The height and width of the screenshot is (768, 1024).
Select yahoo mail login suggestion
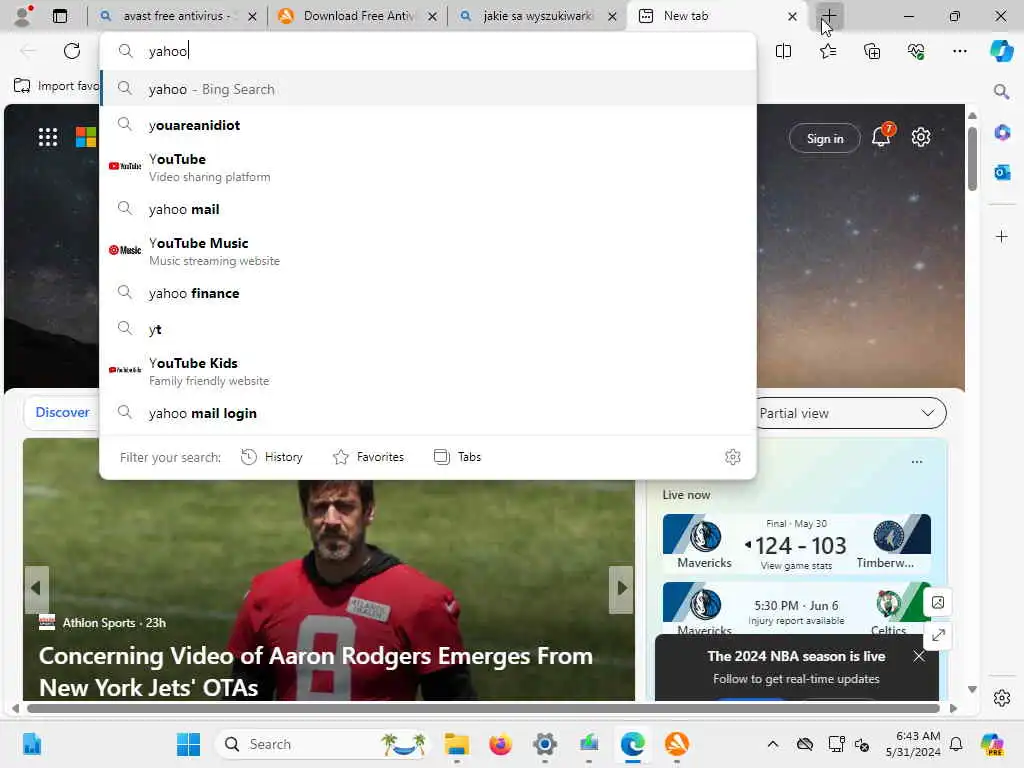click(428, 413)
